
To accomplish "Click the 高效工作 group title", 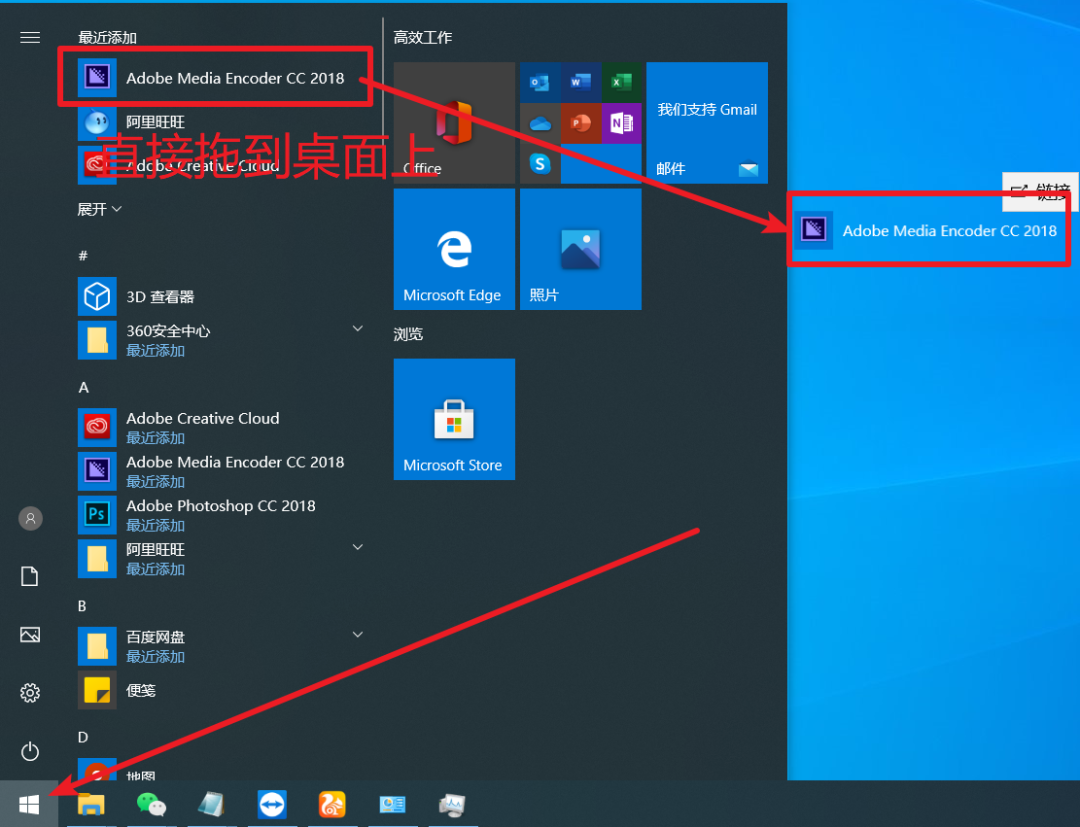I will (x=422, y=37).
